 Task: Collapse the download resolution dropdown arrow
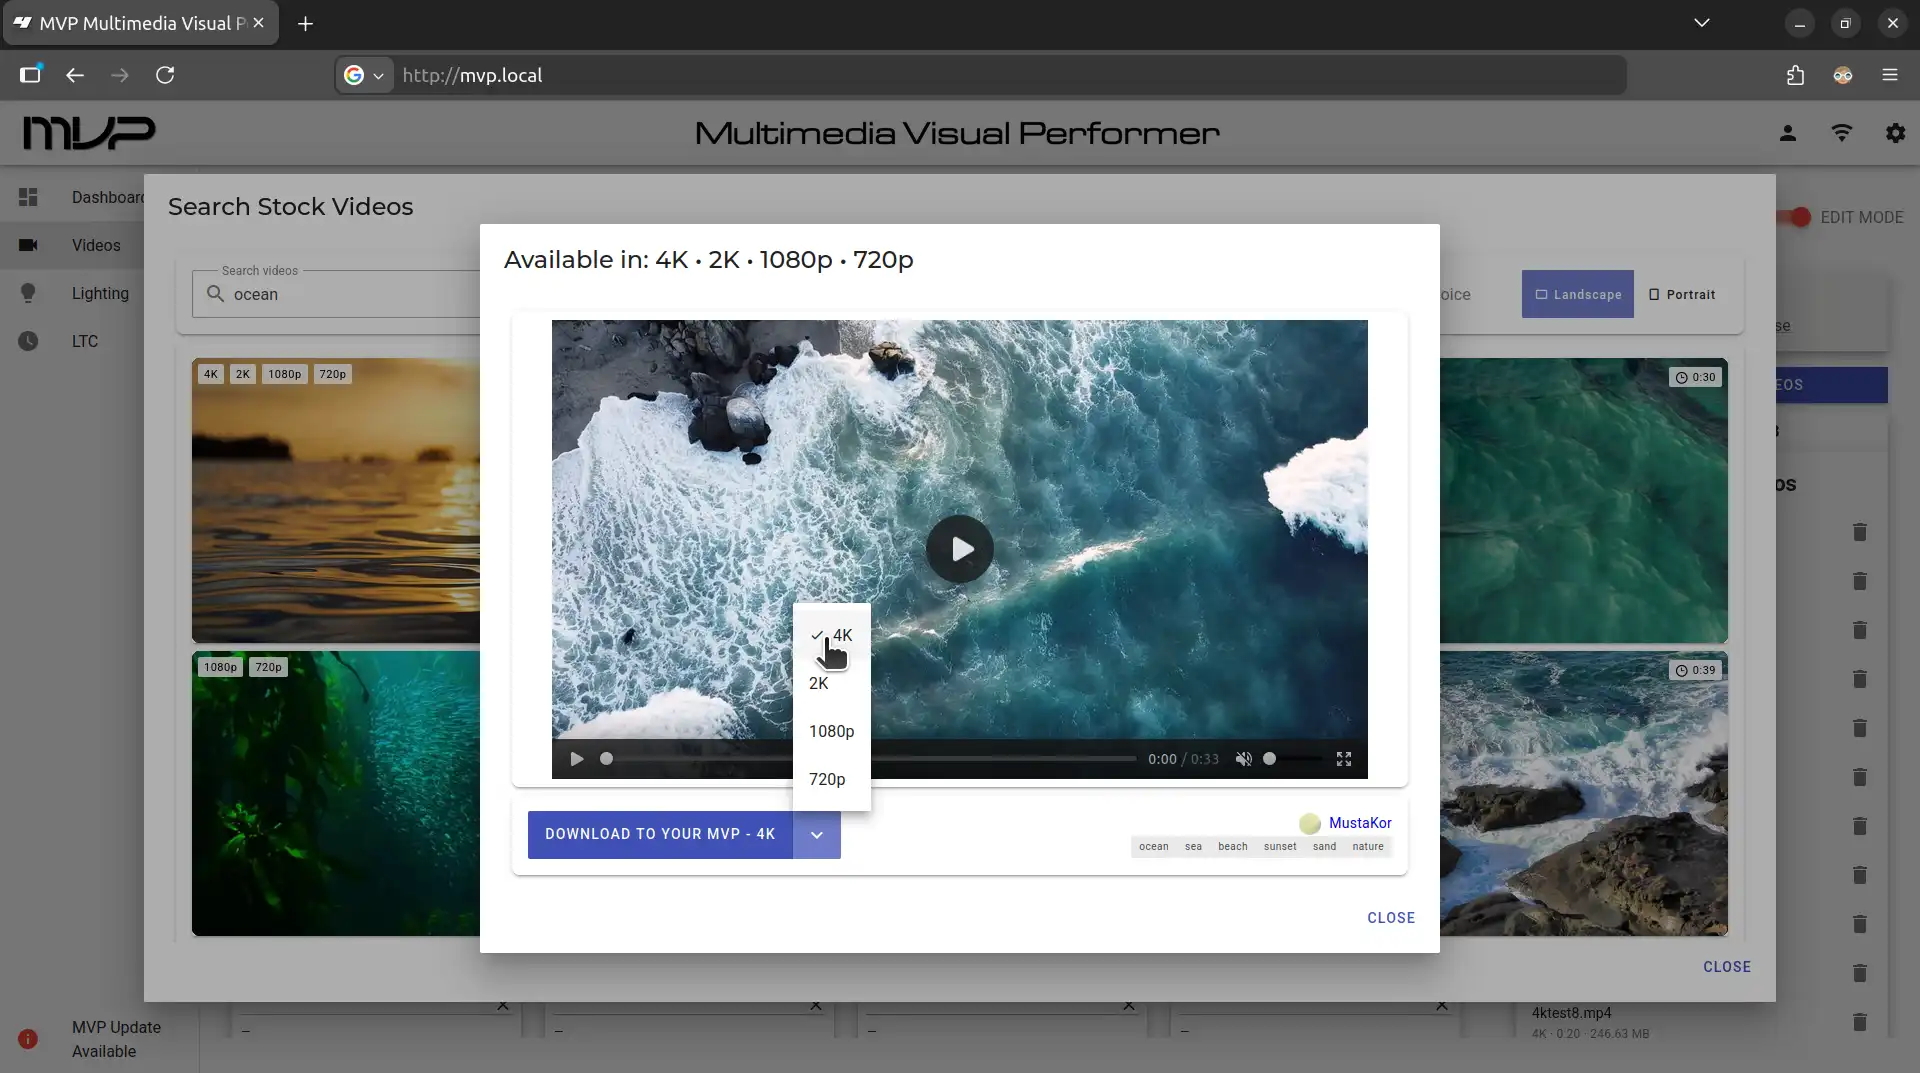(816, 835)
